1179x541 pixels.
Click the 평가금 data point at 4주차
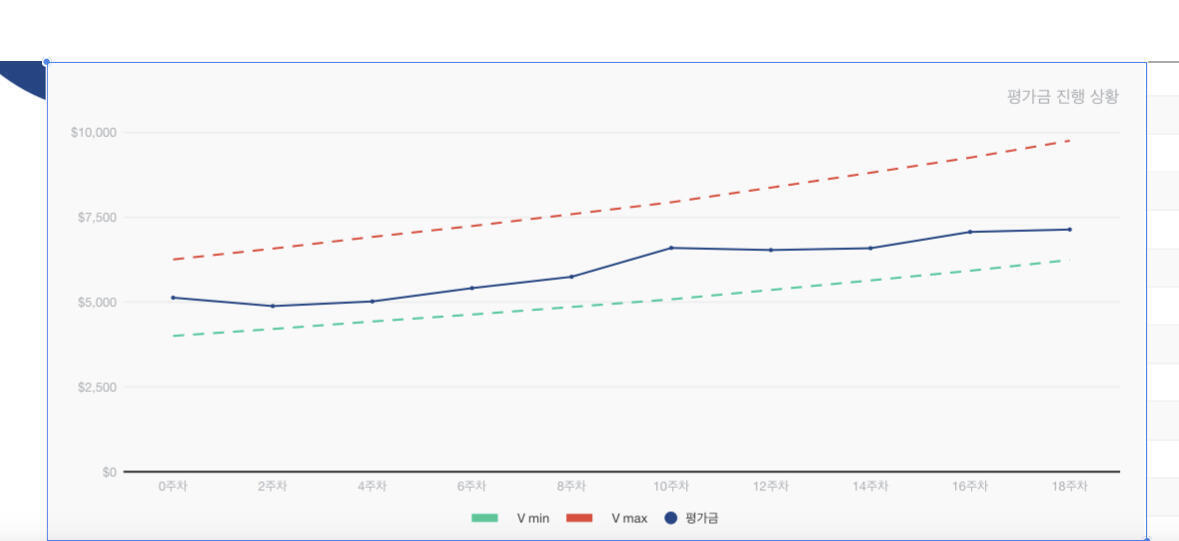[x=372, y=301]
